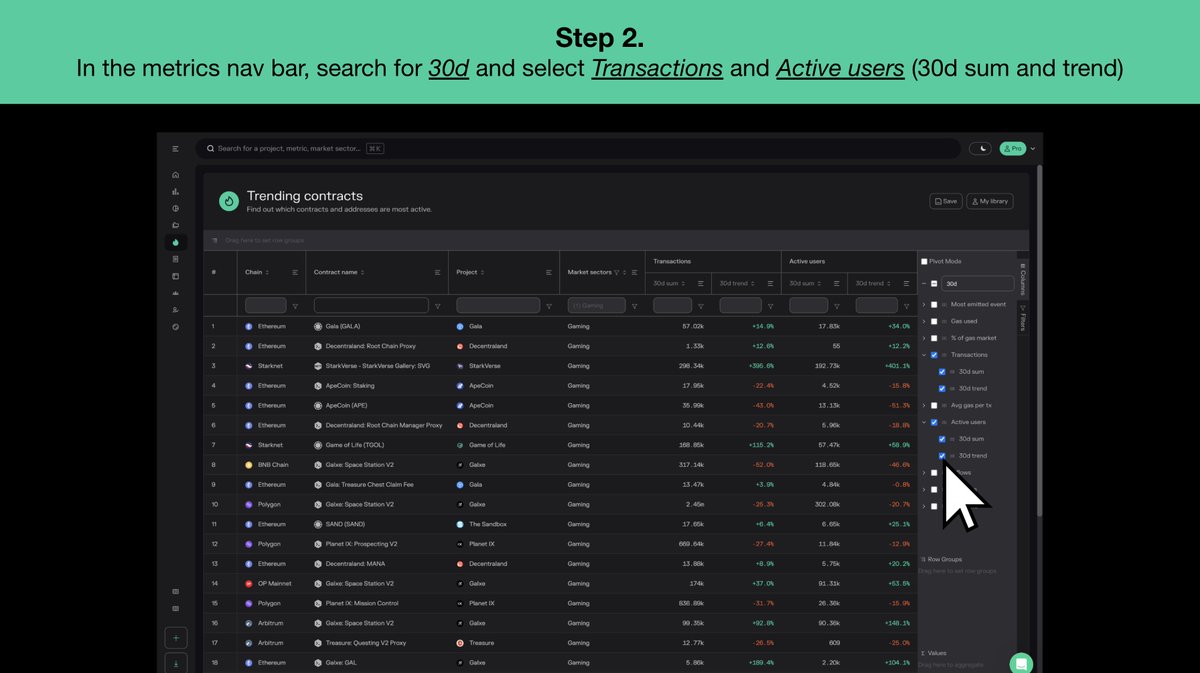The image size is (1200, 673).
Task: Click the download icon at sidebar bottom
Action: pos(176,662)
